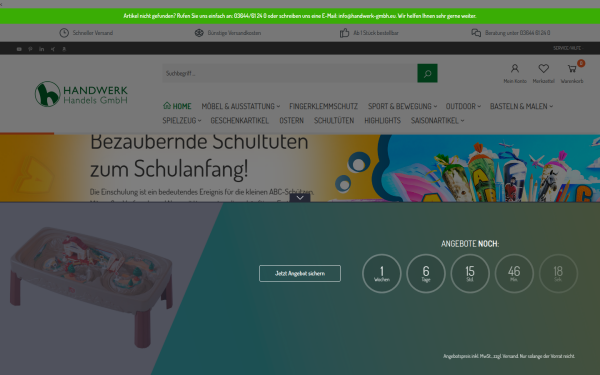Open the Highlights category
600x375 pixels.
[x=382, y=121]
